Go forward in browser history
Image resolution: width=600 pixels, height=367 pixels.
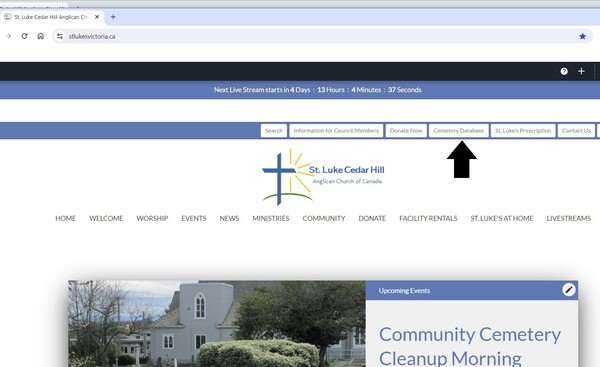tap(8, 36)
